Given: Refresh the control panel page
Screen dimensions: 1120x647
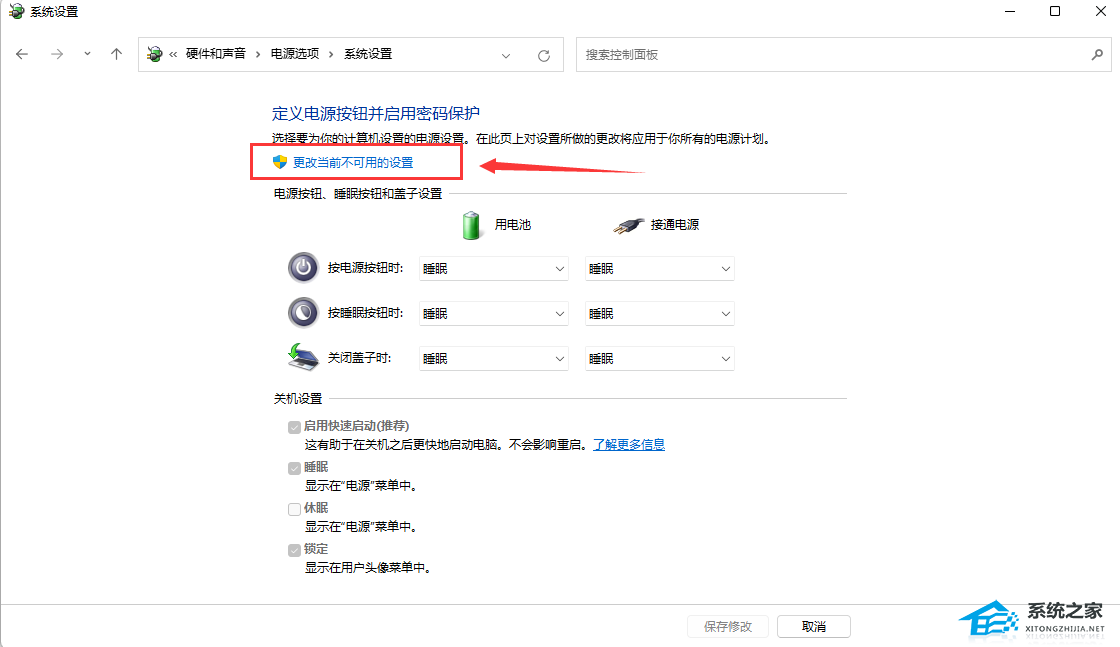Looking at the screenshot, I should (544, 55).
